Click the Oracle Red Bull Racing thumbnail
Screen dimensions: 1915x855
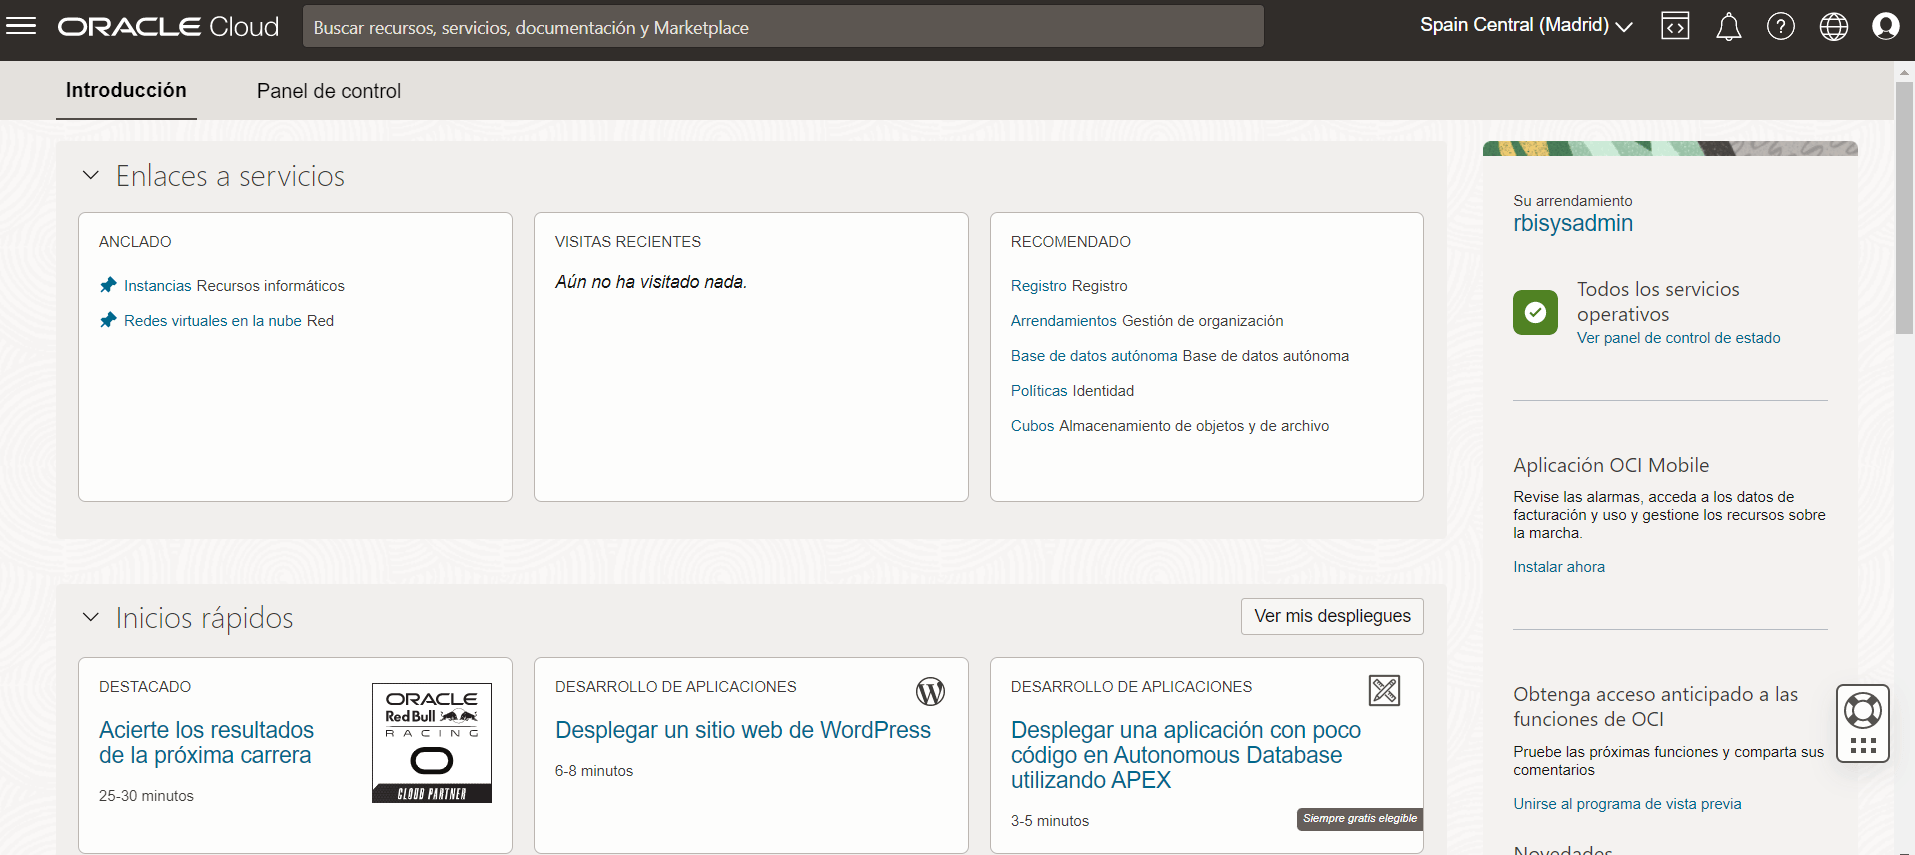[432, 743]
